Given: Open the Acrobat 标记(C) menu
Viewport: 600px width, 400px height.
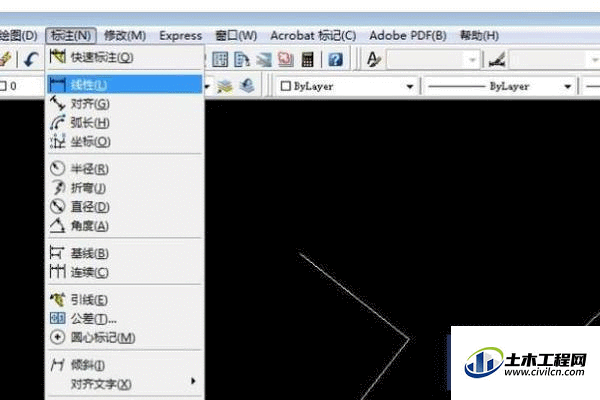Looking at the screenshot, I should click(x=313, y=36).
